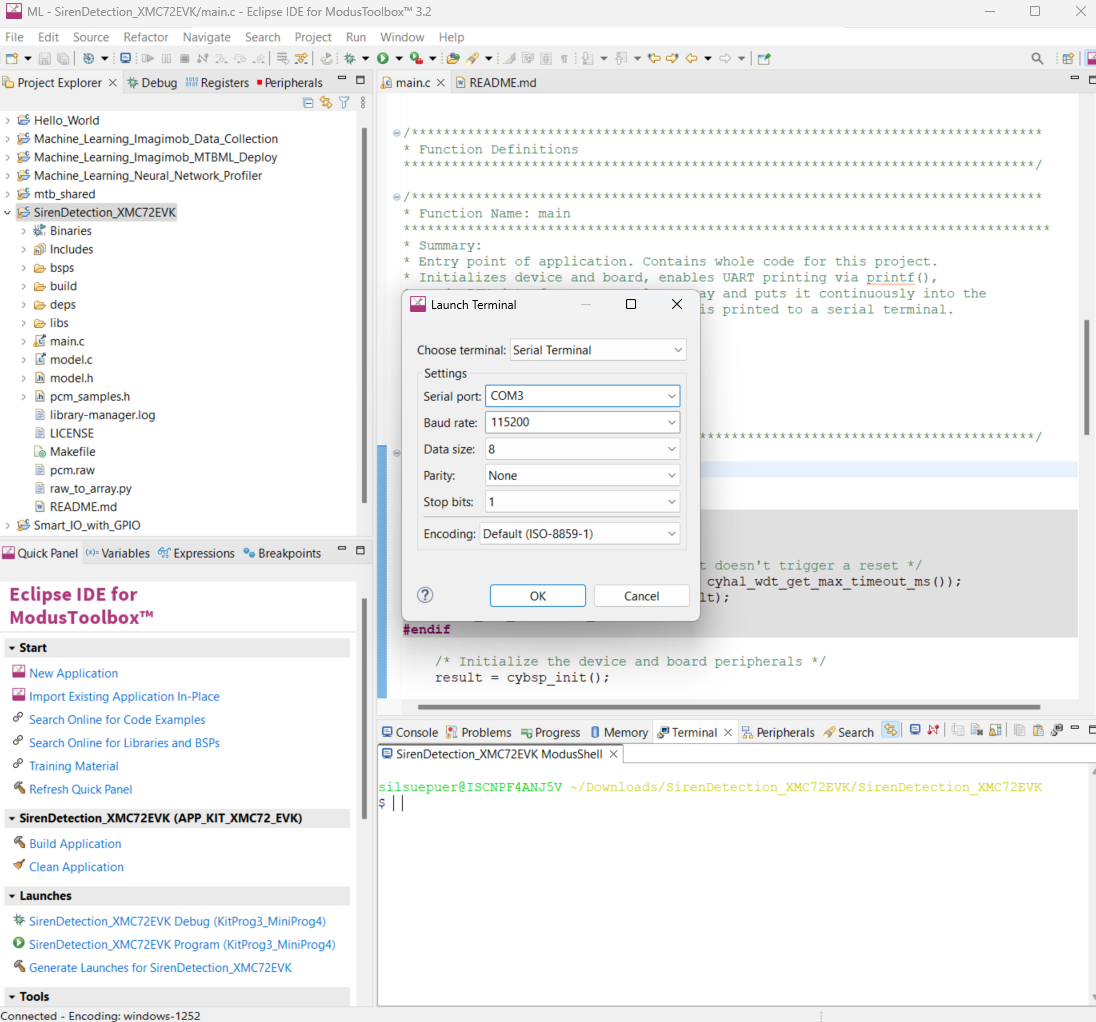Click the External Tools run icon
The height and width of the screenshot is (1022, 1096).
[x=416, y=59]
